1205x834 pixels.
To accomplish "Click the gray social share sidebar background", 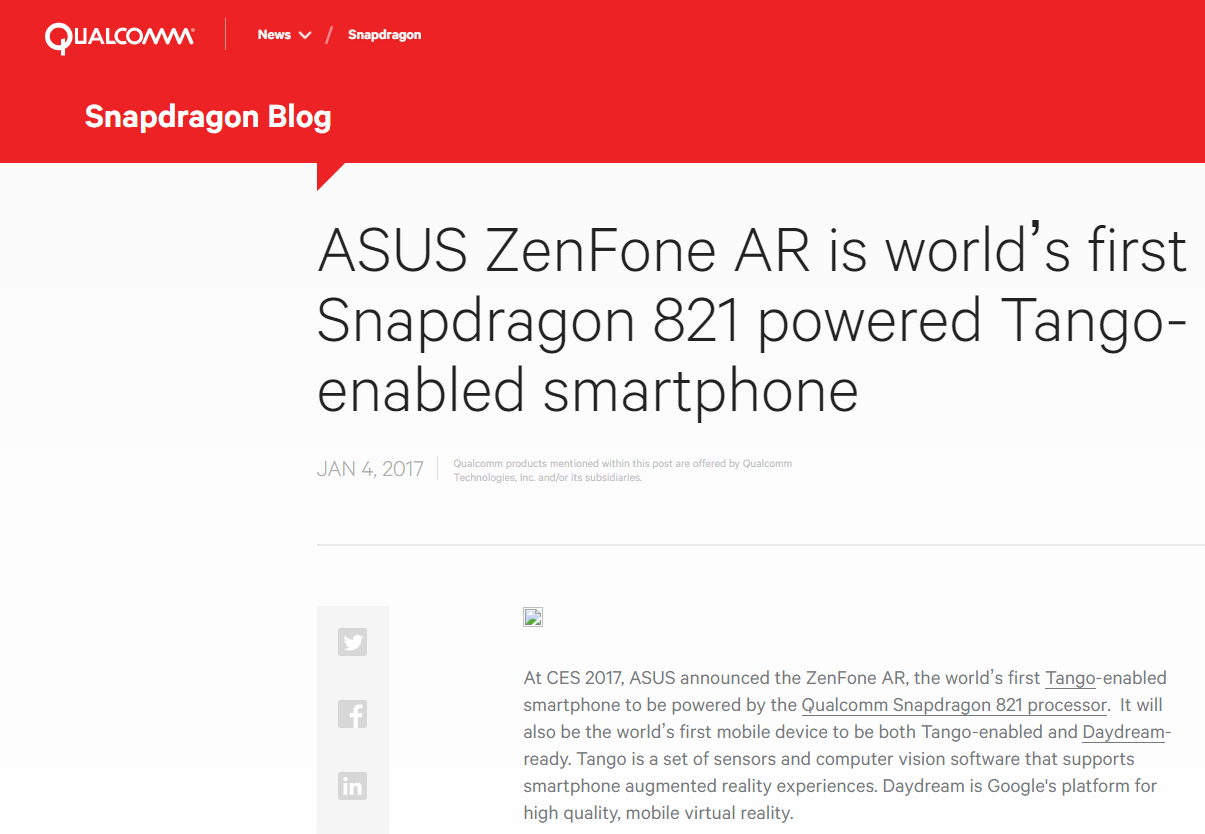I will click(352, 680).
